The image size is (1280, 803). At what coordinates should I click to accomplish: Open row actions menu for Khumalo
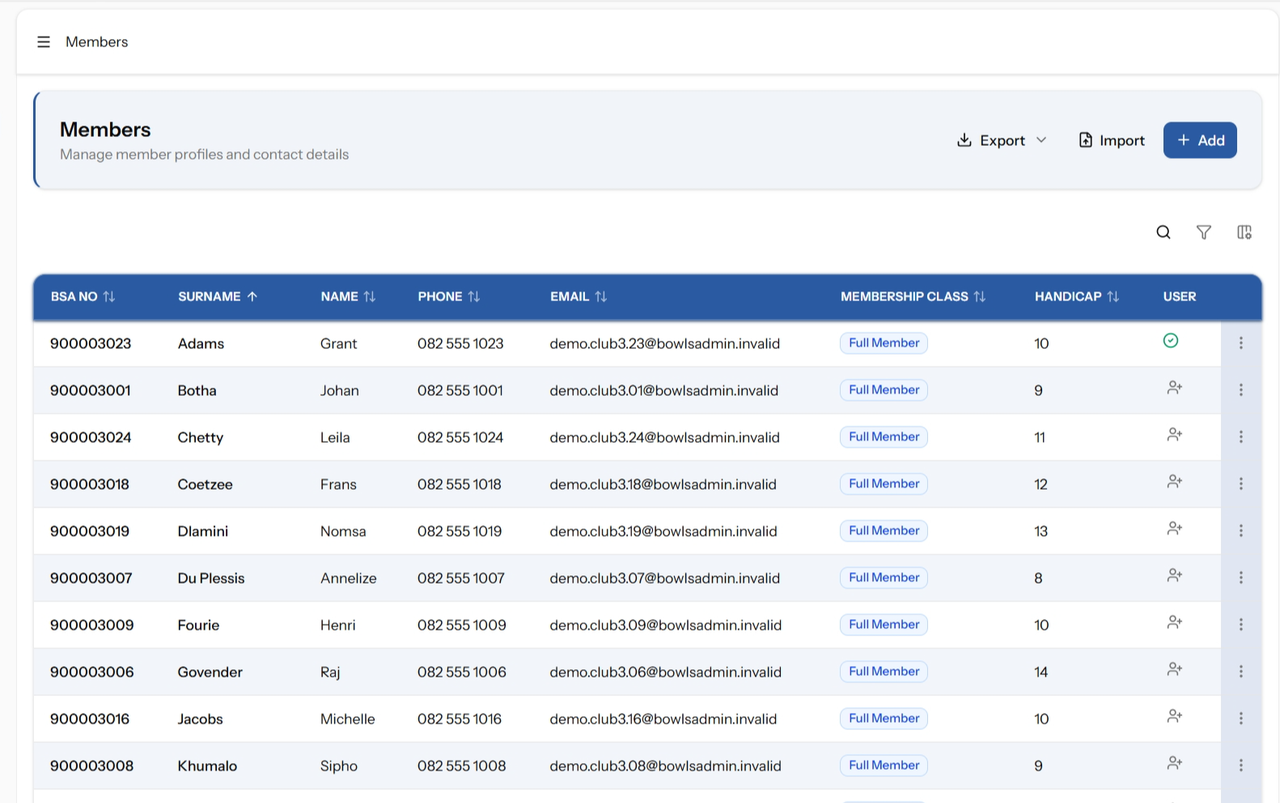click(x=1241, y=766)
